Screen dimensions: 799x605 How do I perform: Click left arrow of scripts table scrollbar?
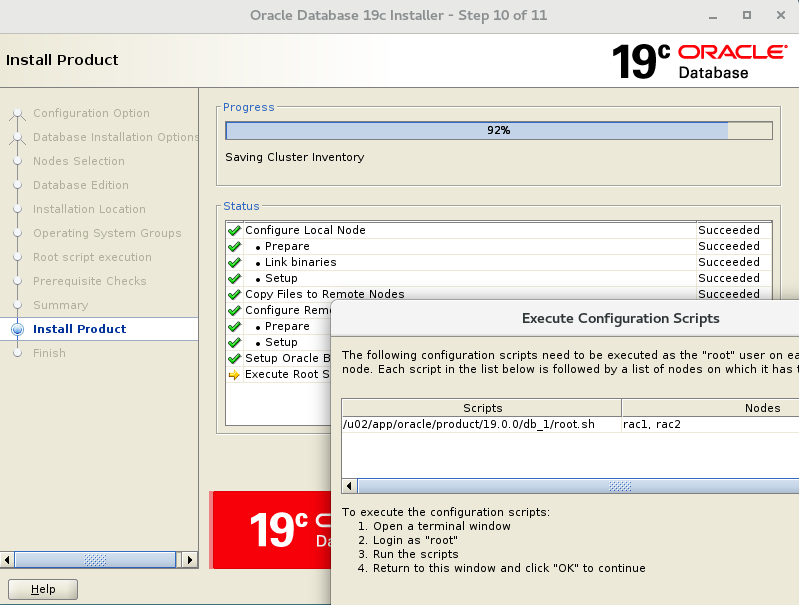350,486
